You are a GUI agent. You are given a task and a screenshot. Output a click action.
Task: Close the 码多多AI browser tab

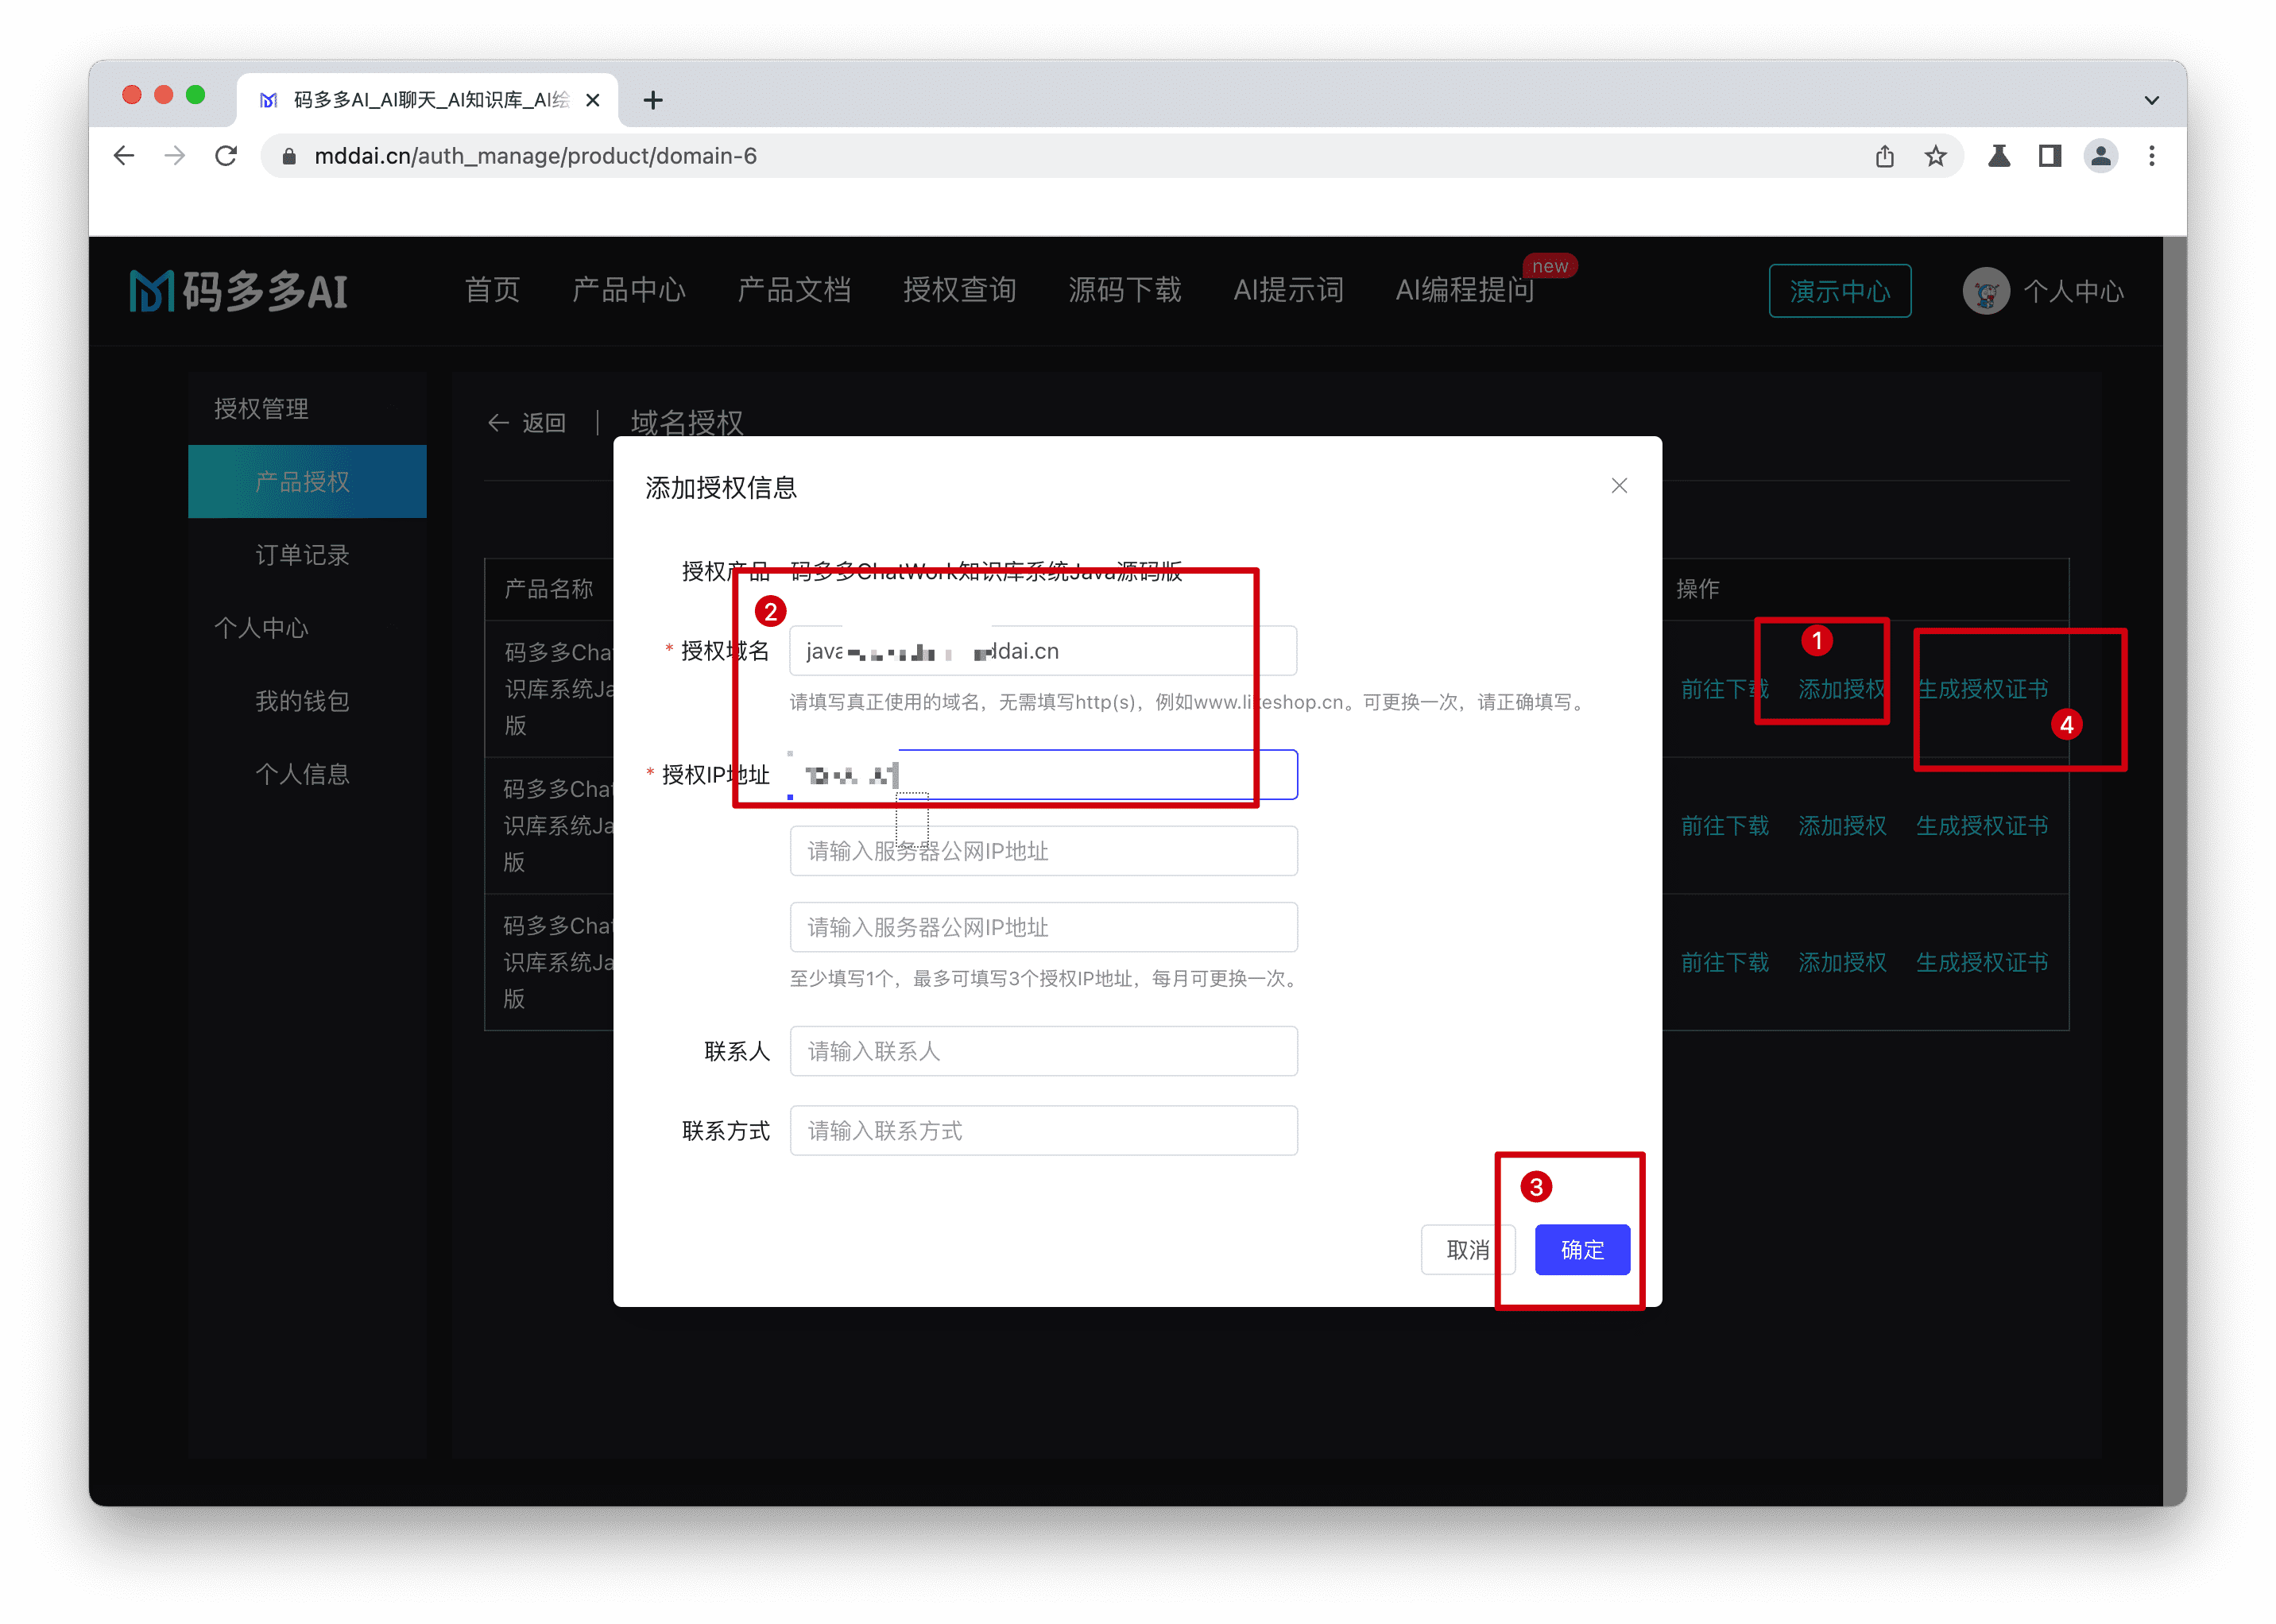593,100
